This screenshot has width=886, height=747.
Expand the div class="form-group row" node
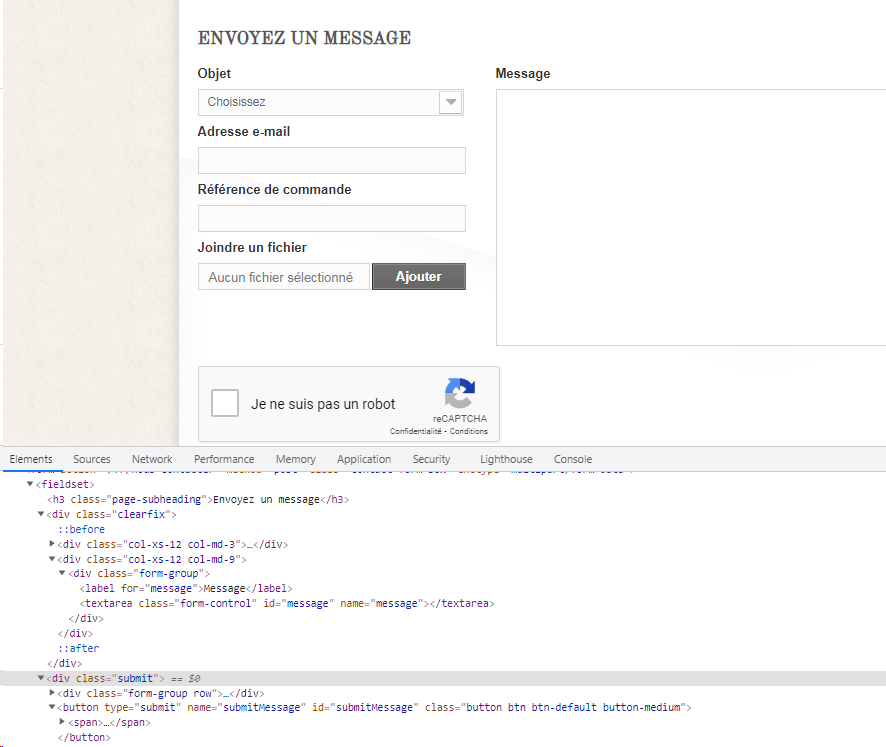pyautogui.click(x=52, y=692)
